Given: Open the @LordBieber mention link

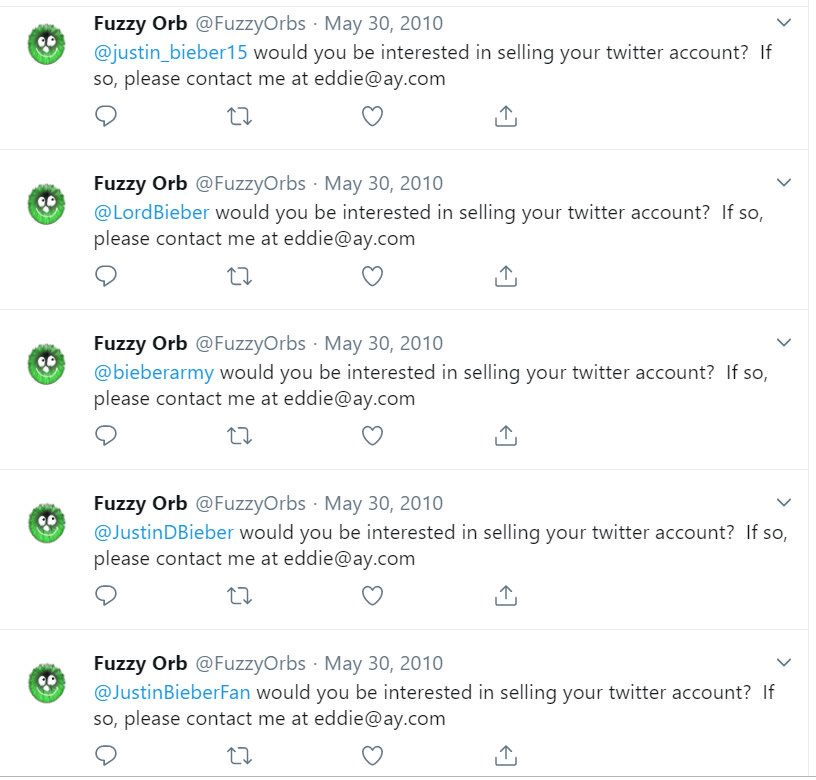Looking at the screenshot, I should (x=151, y=212).
